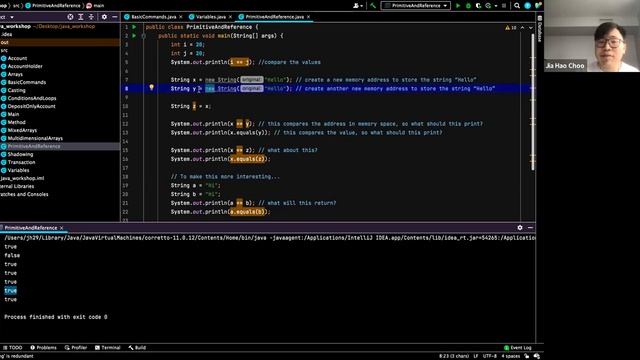This screenshot has width=640, height=360.
Task: Expand all in Project panel
Action: click(81, 17)
